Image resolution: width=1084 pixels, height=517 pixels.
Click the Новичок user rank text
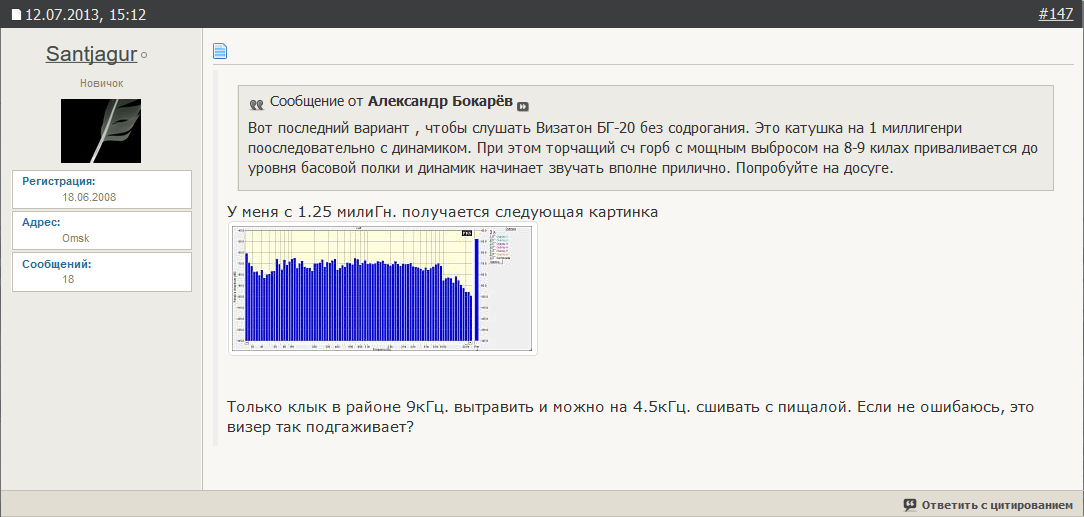[102, 83]
